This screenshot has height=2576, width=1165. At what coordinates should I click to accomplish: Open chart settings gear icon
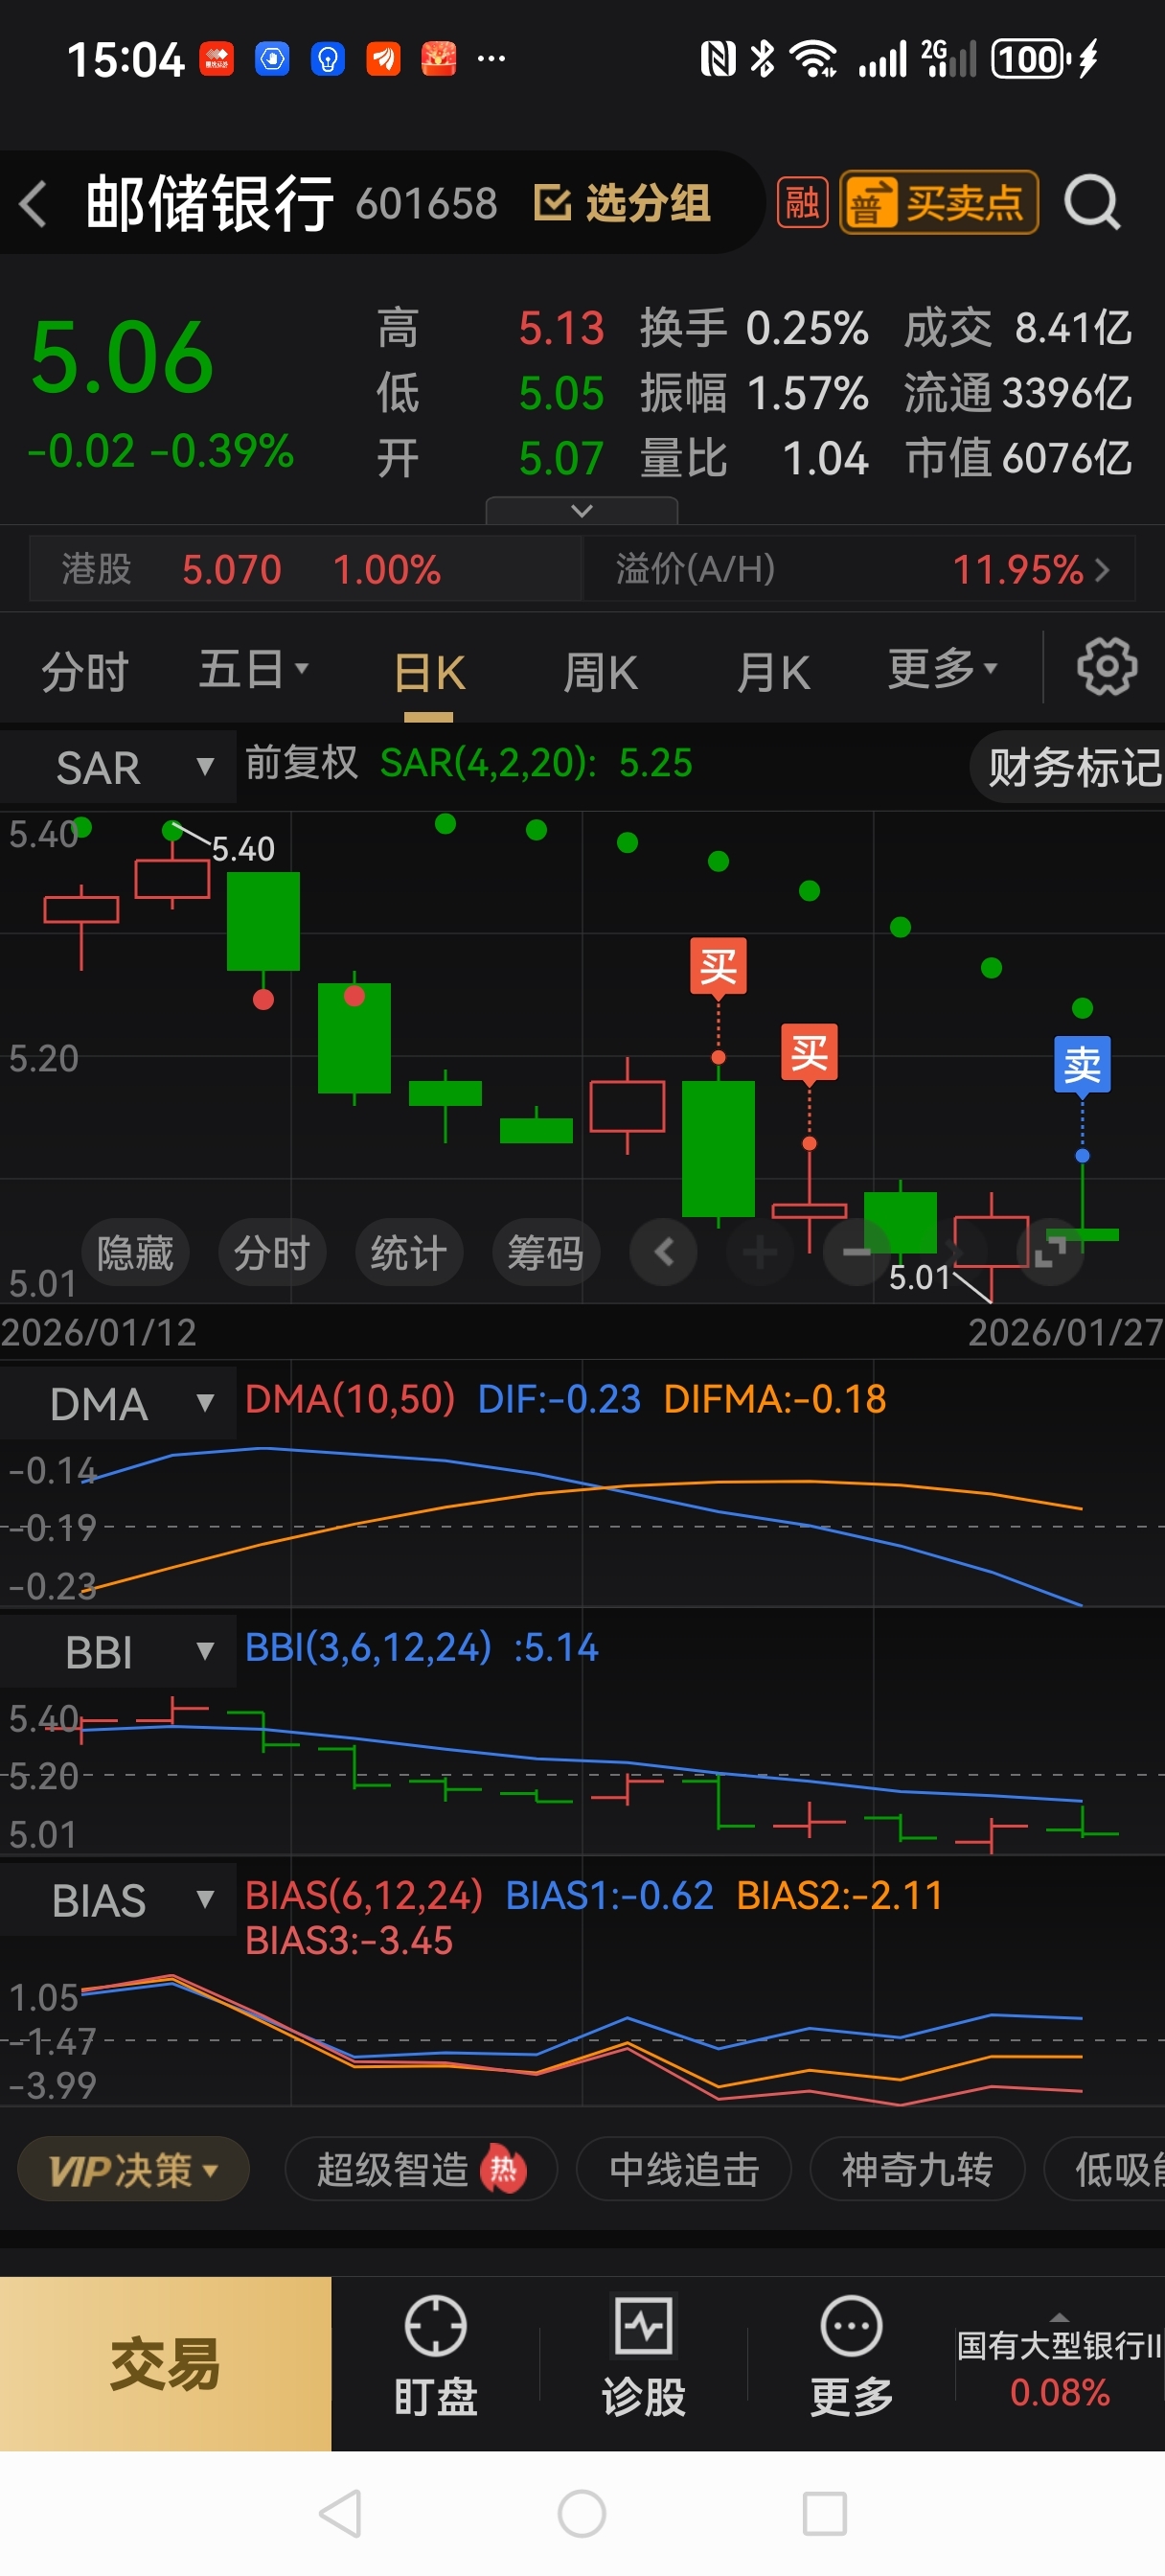pyautogui.click(x=1106, y=667)
